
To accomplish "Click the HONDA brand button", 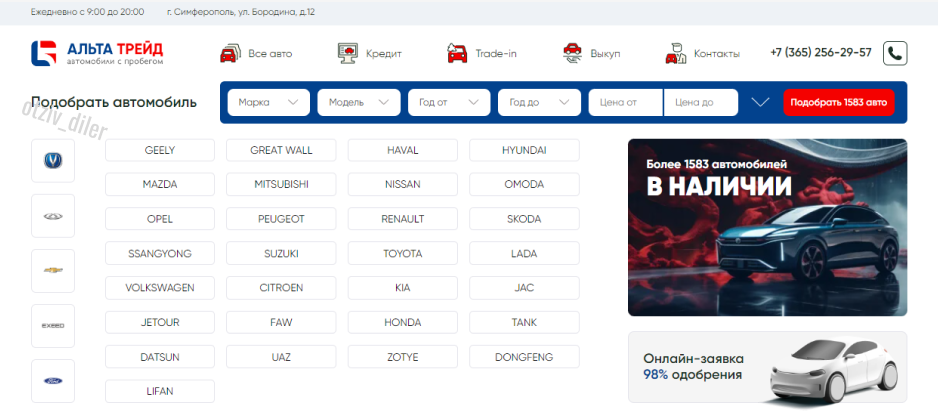I will coord(403,323).
